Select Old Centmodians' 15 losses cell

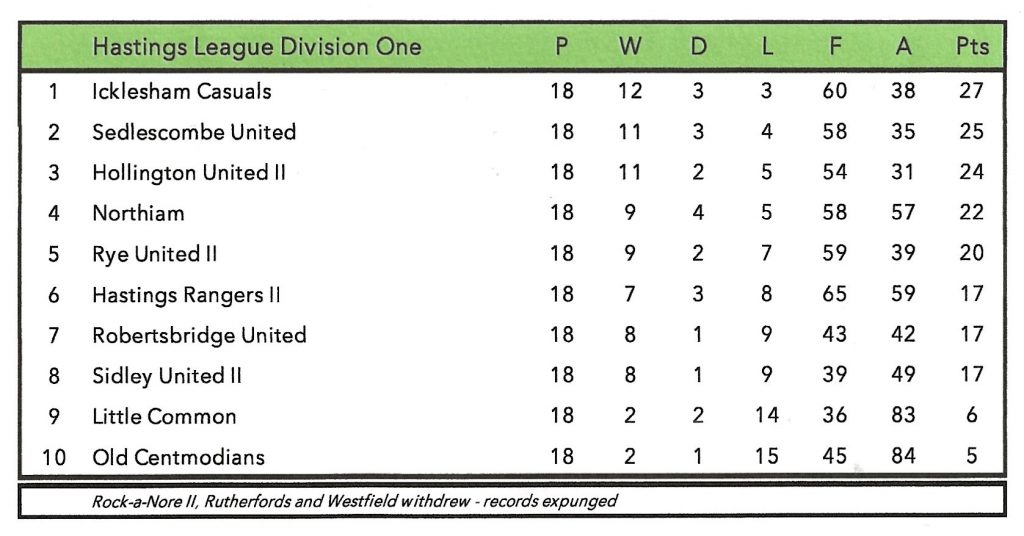(766, 458)
